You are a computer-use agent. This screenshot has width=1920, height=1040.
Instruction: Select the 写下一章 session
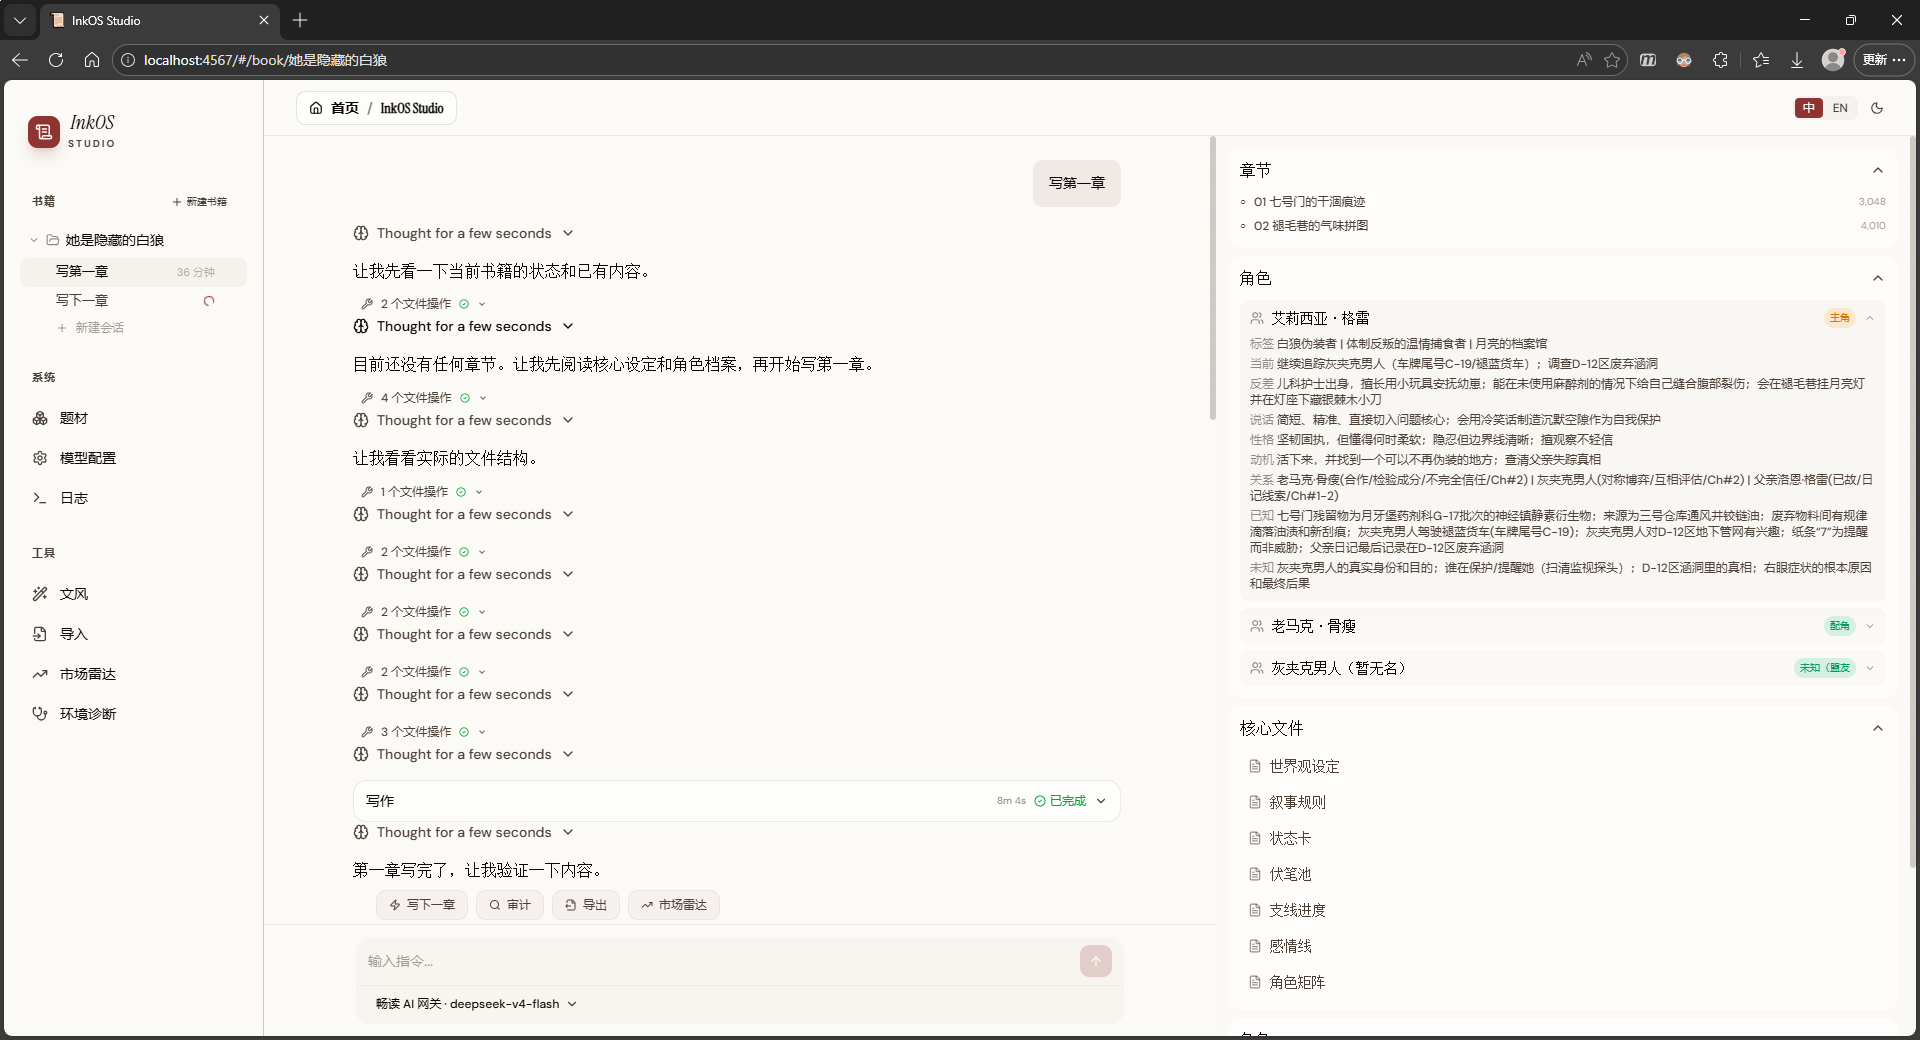[x=133, y=300]
